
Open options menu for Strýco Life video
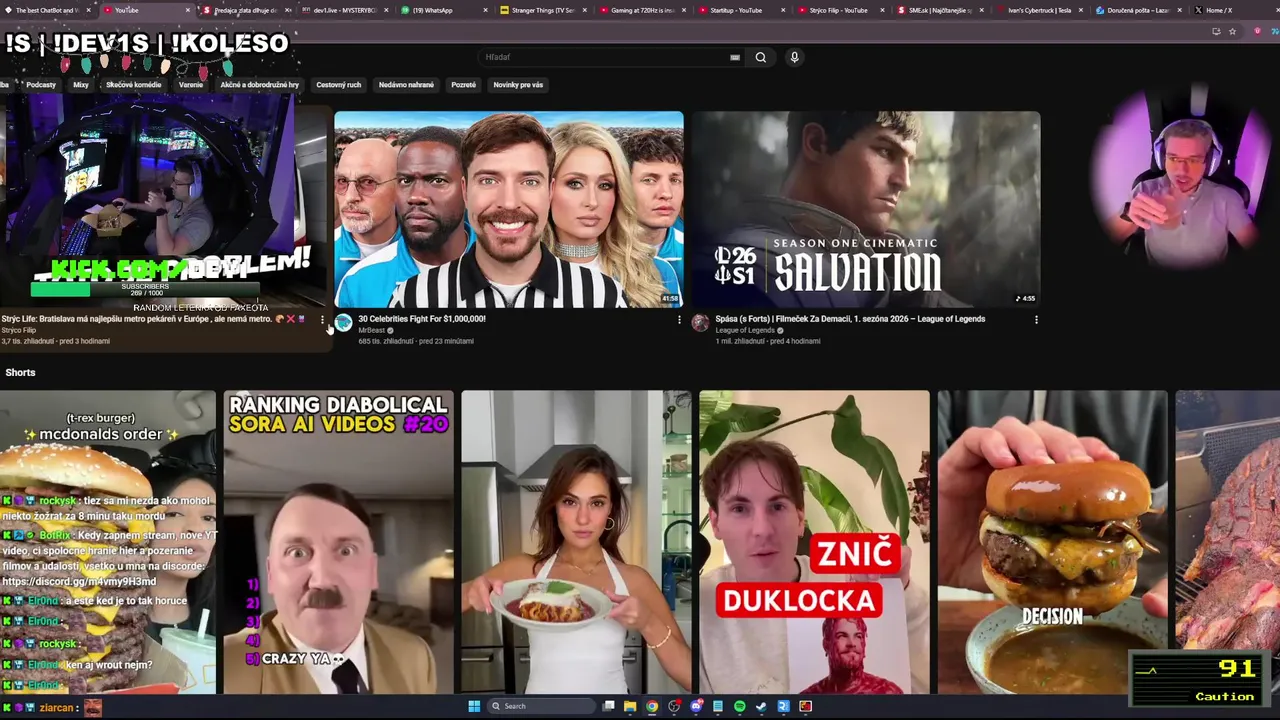coord(322,320)
